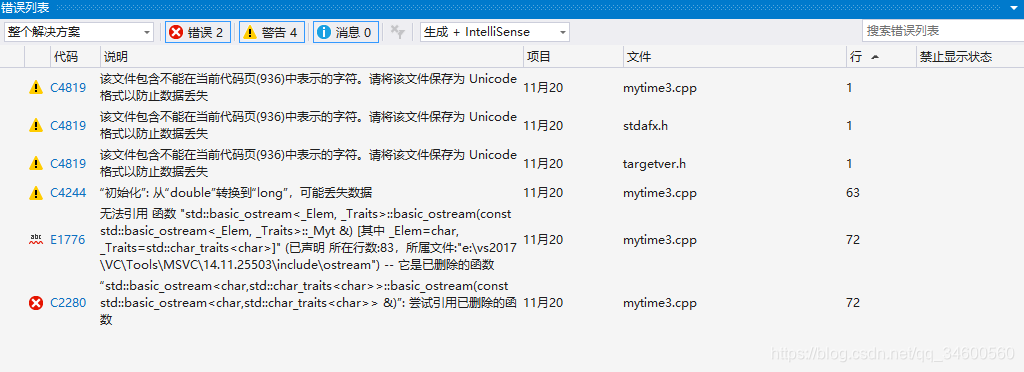Click the warning icon on the C4819 mytime3.cpp row

click(36, 87)
